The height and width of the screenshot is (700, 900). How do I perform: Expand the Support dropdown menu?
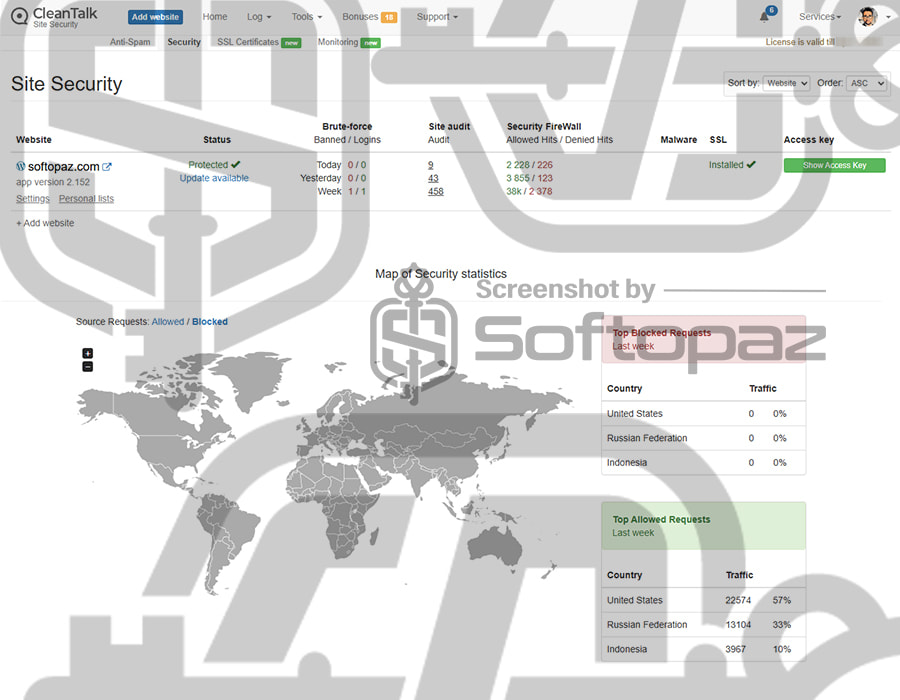(x=437, y=17)
